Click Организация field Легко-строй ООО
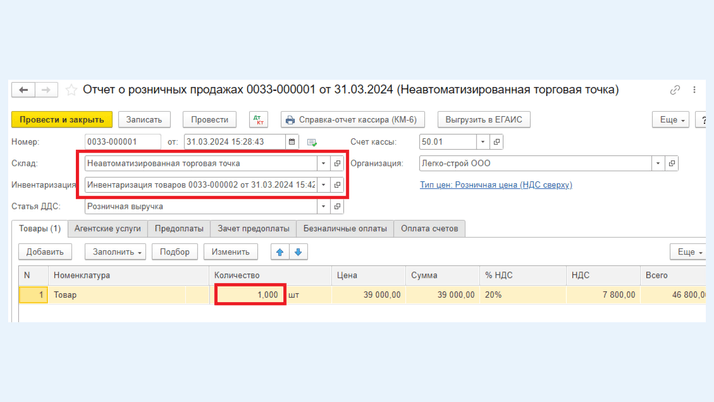Image resolution: width=714 pixels, height=402 pixels. (536, 163)
